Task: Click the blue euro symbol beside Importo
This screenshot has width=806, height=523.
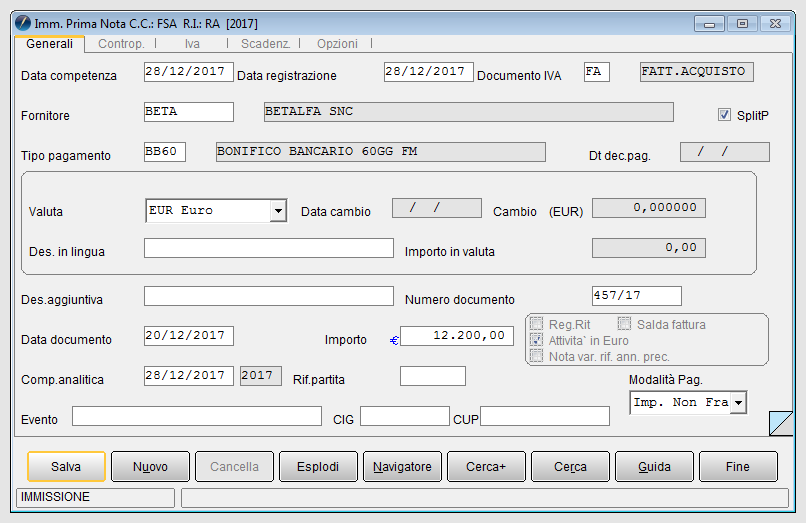Action: tap(394, 340)
